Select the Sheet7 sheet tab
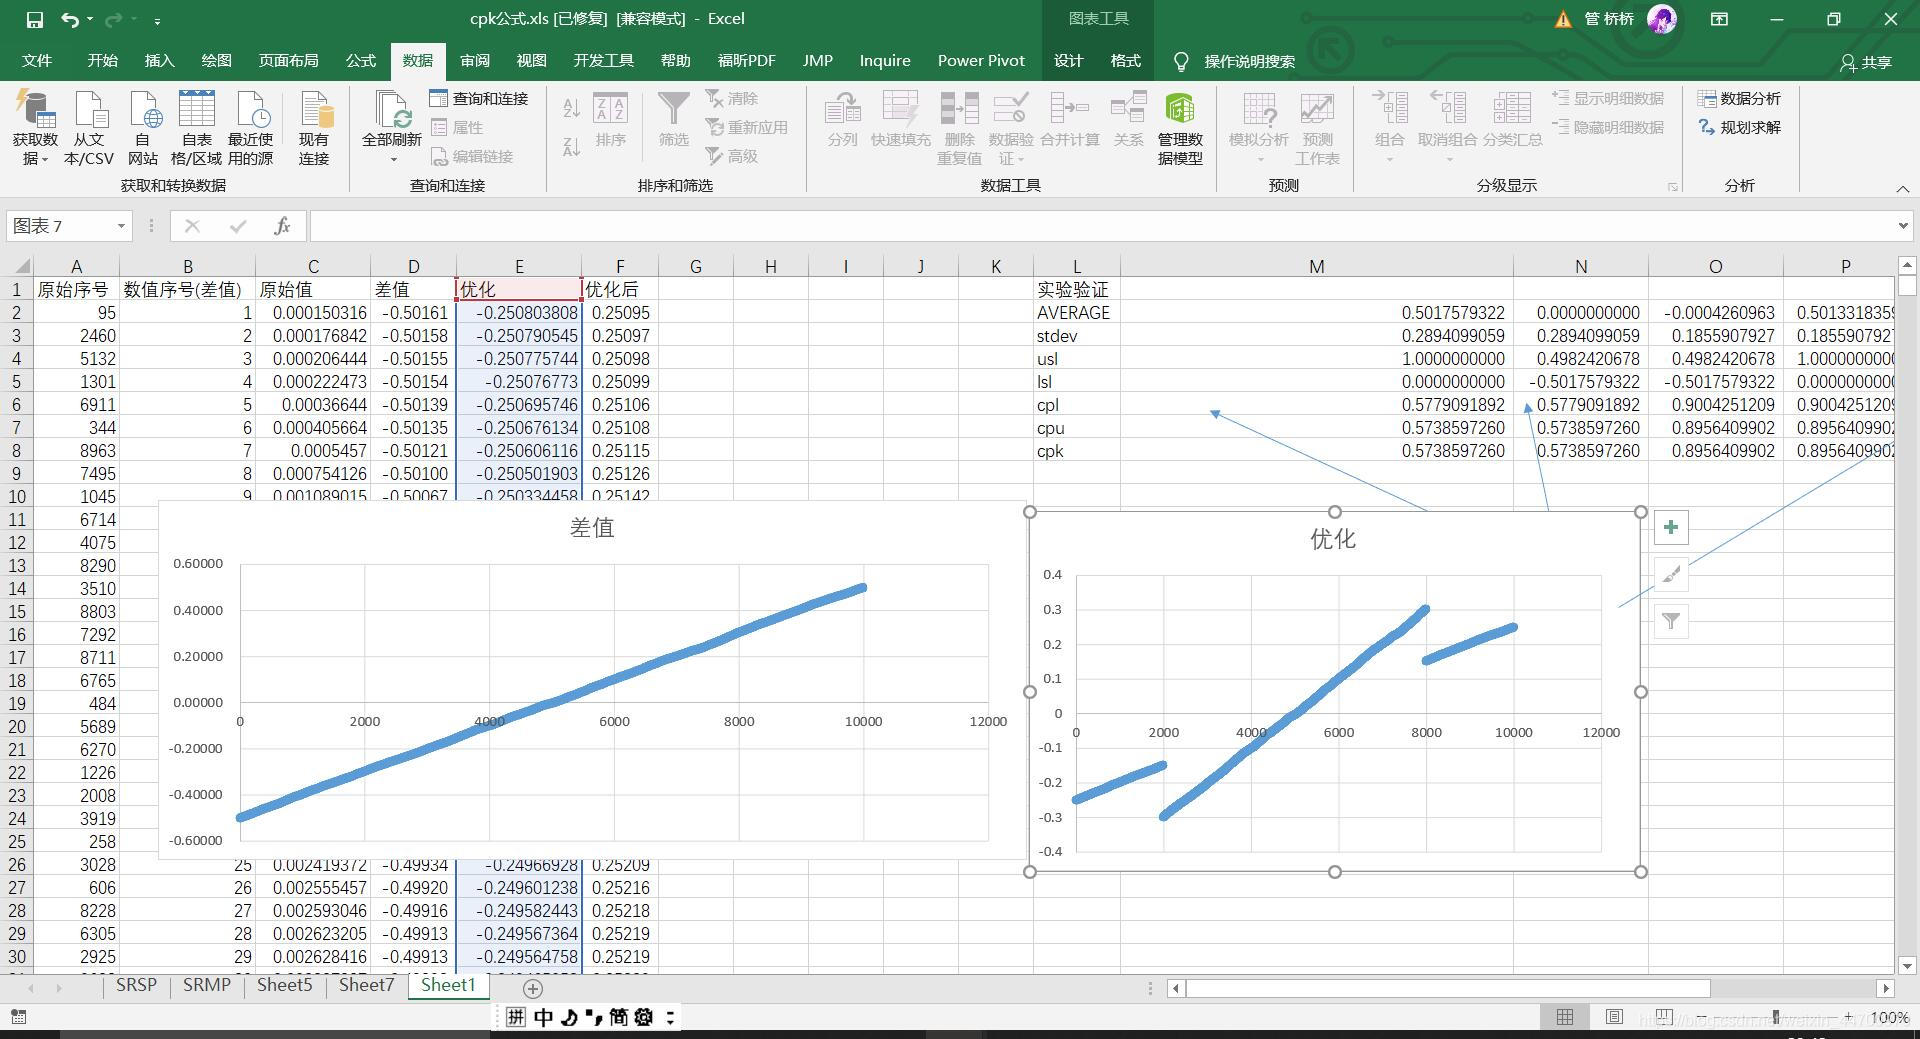The width and height of the screenshot is (1920, 1039). [x=366, y=985]
